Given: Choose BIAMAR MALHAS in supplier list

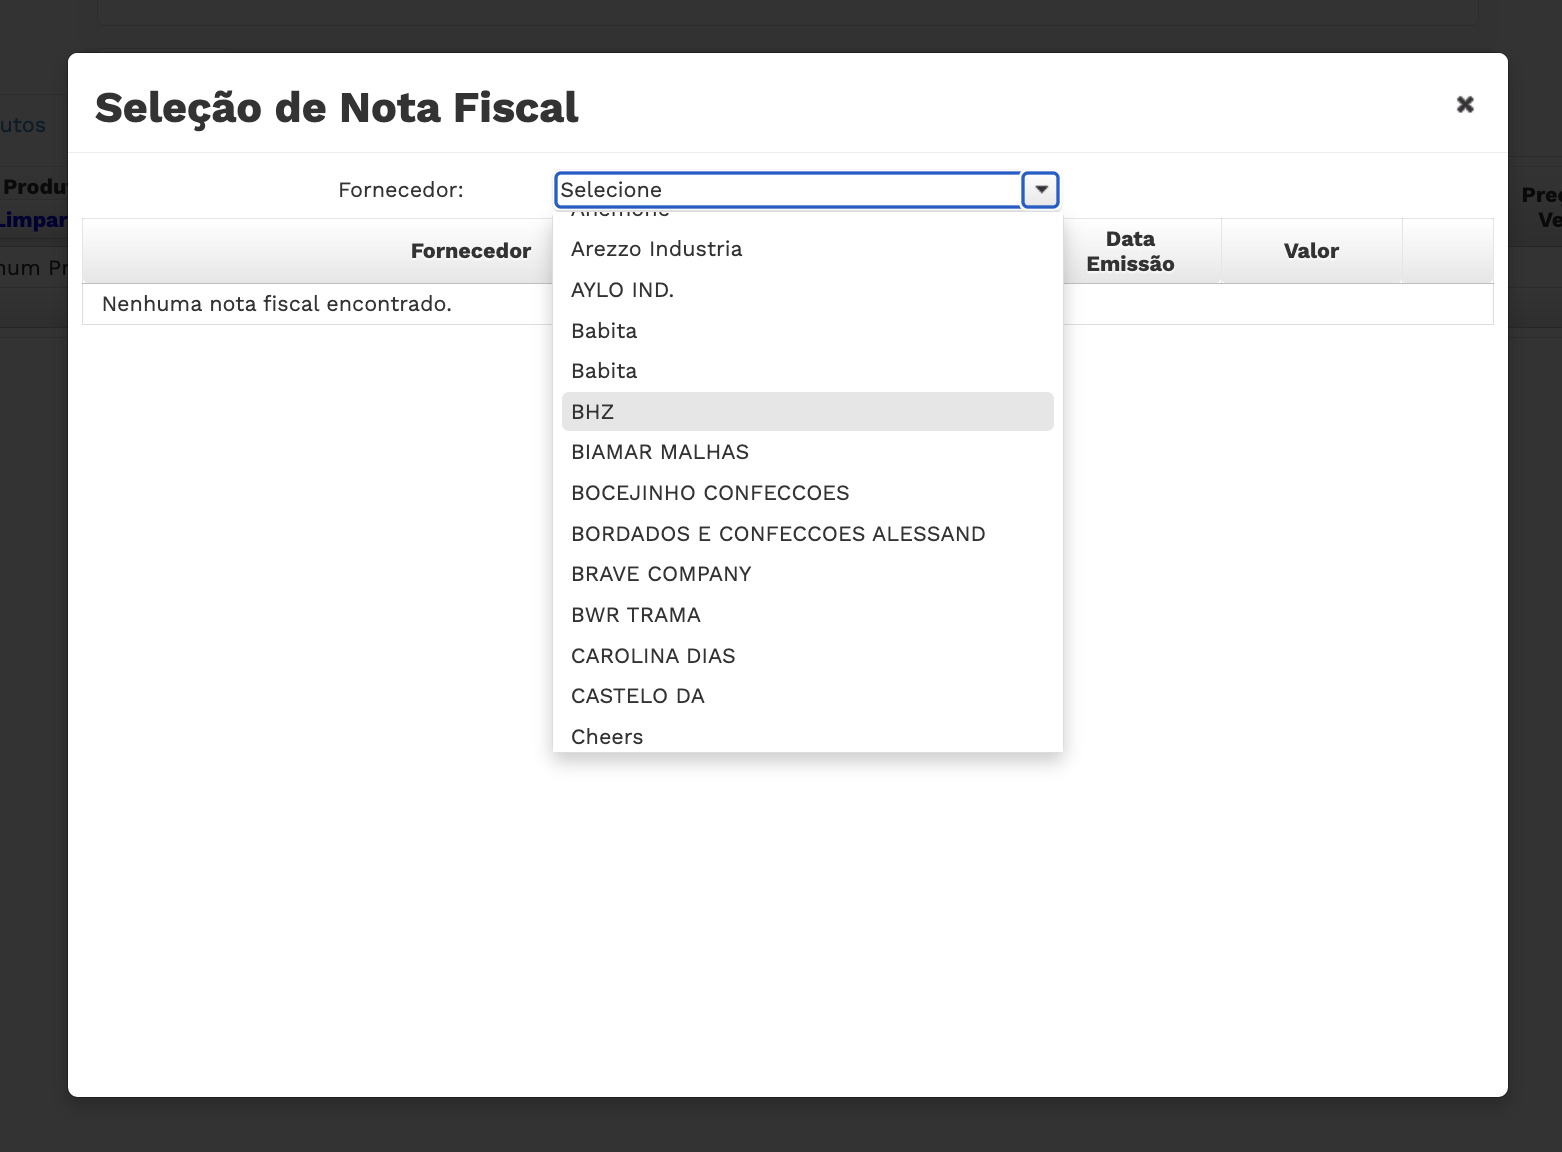Looking at the screenshot, I should [x=659, y=452].
